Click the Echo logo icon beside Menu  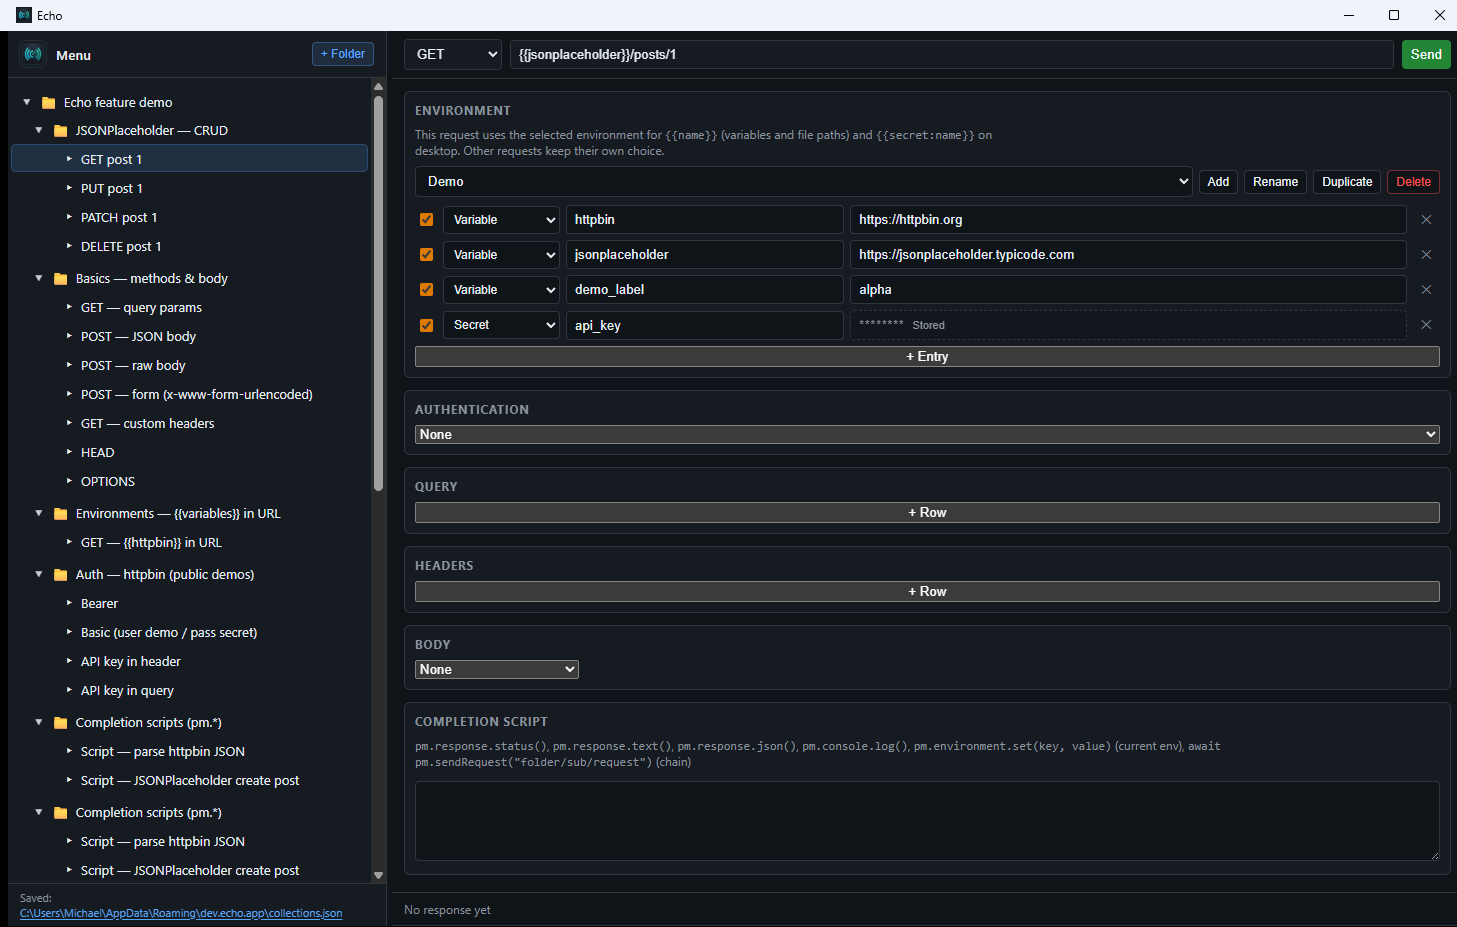[33, 54]
